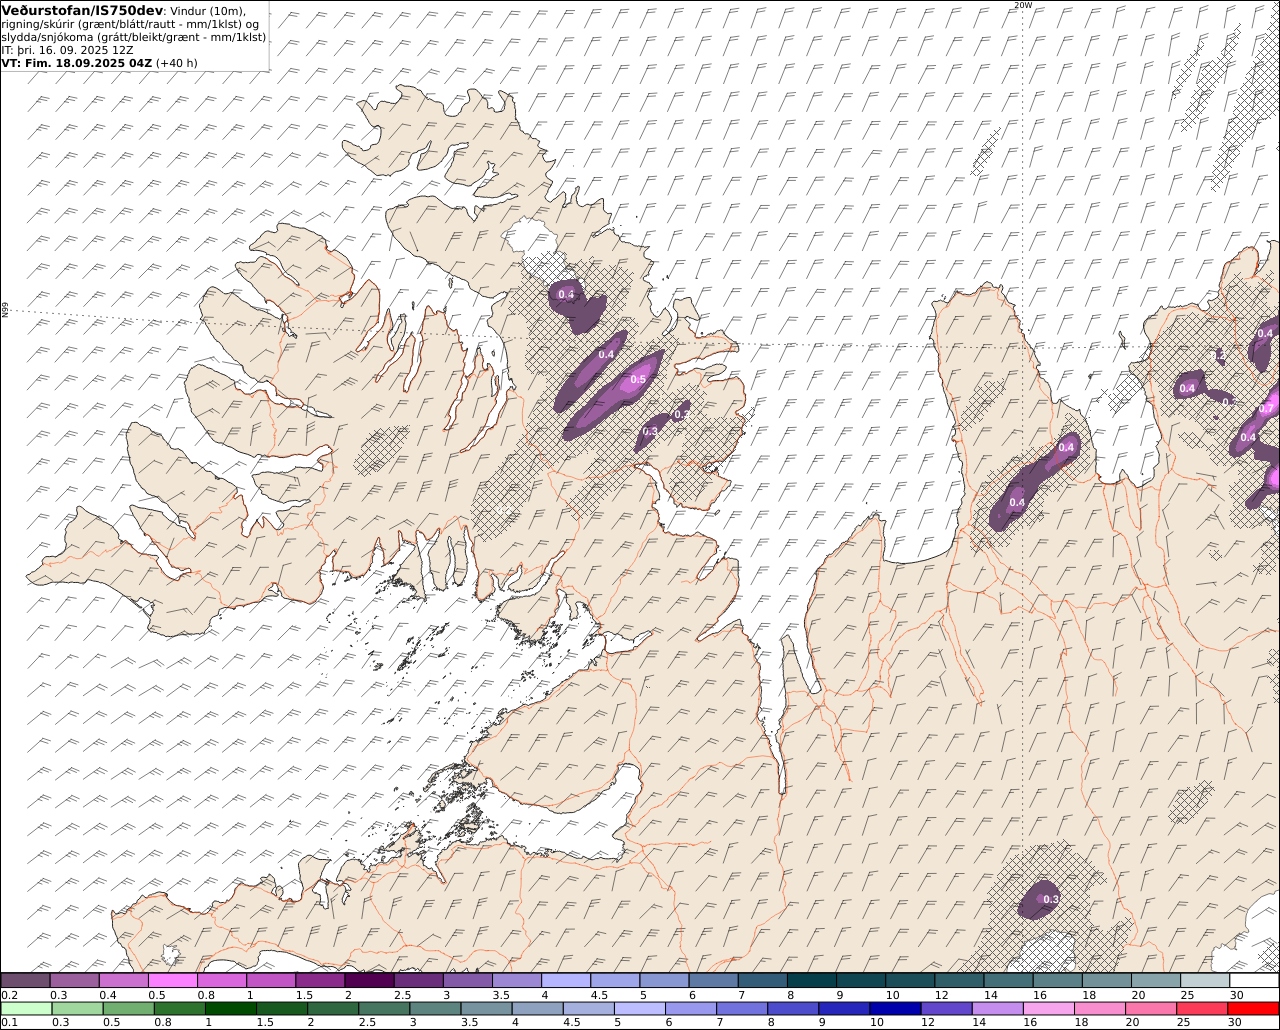Pick the light pink 16 swatch in the rain scale
Screen dimensions: 1280x1030
pos(1048,1008)
